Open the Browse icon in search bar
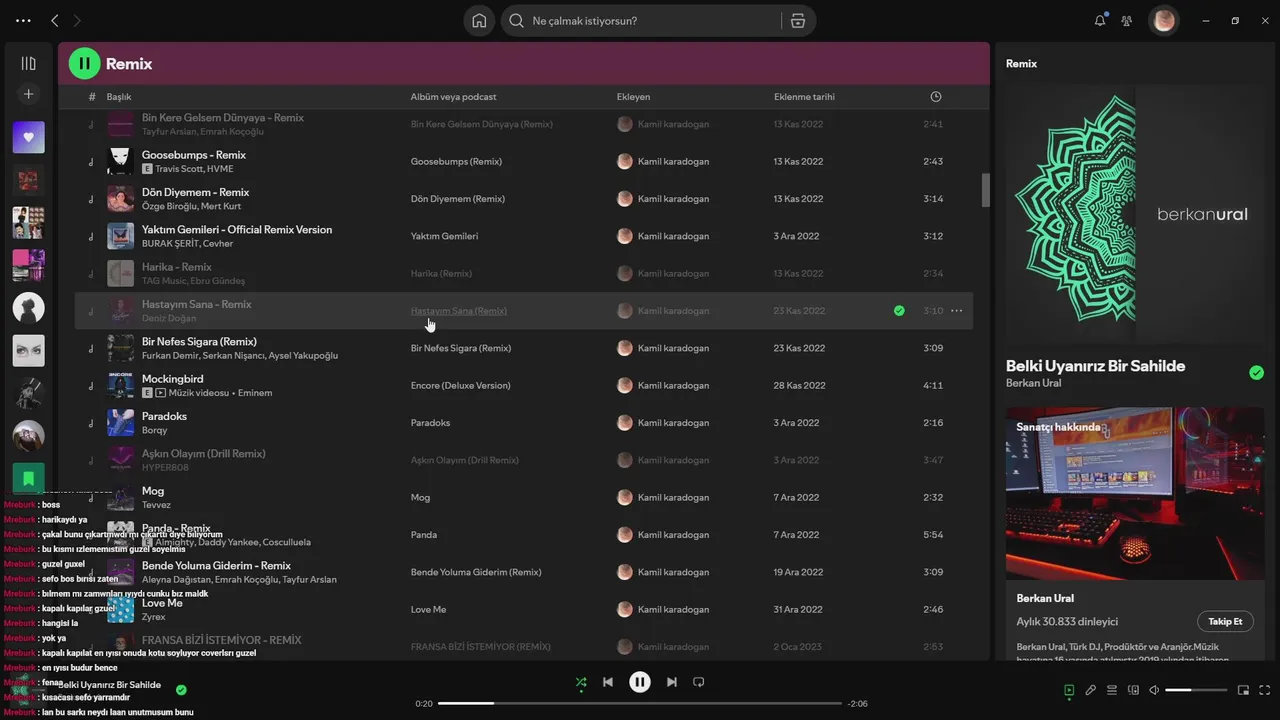Screen dimensions: 1280x720 (797, 21)
